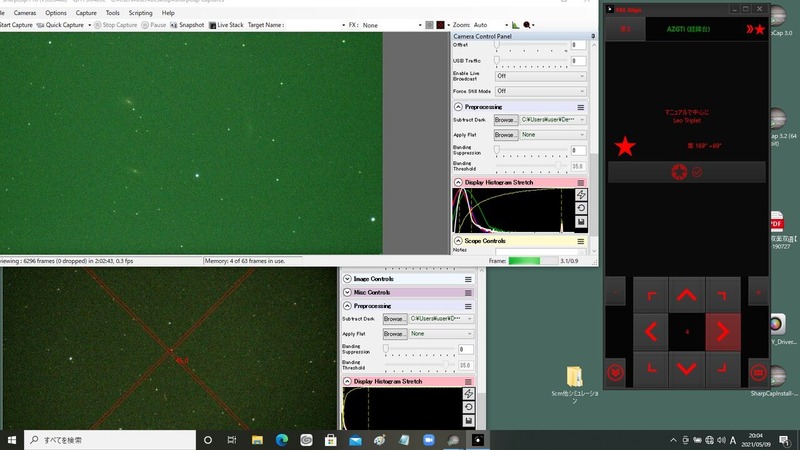Click the Snapshot toolbar button

tap(187, 25)
